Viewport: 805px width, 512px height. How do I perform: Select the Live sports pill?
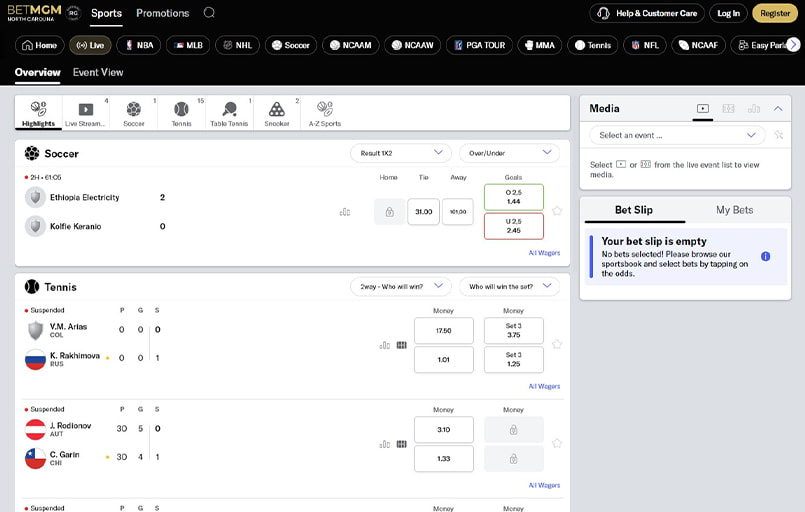(x=90, y=45)
